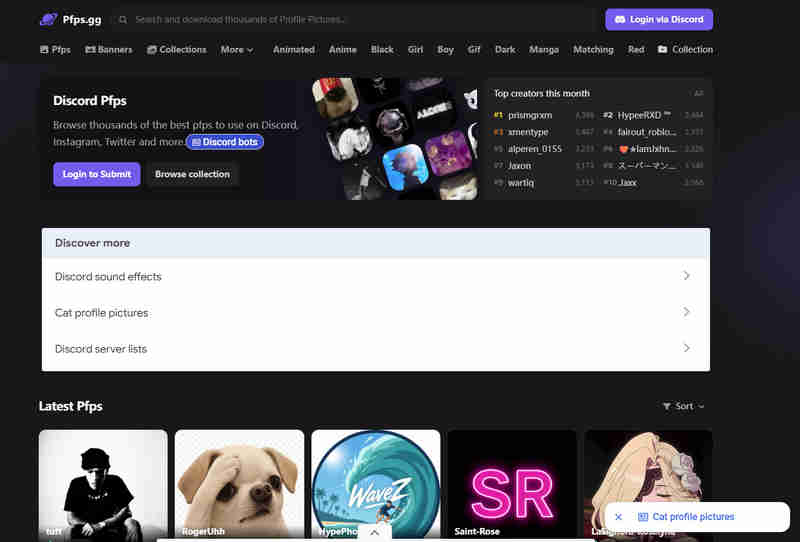The width and height of the screenshot is (800, 542).
Task: Click the Discord bots badge
Action: click(225, 142)
